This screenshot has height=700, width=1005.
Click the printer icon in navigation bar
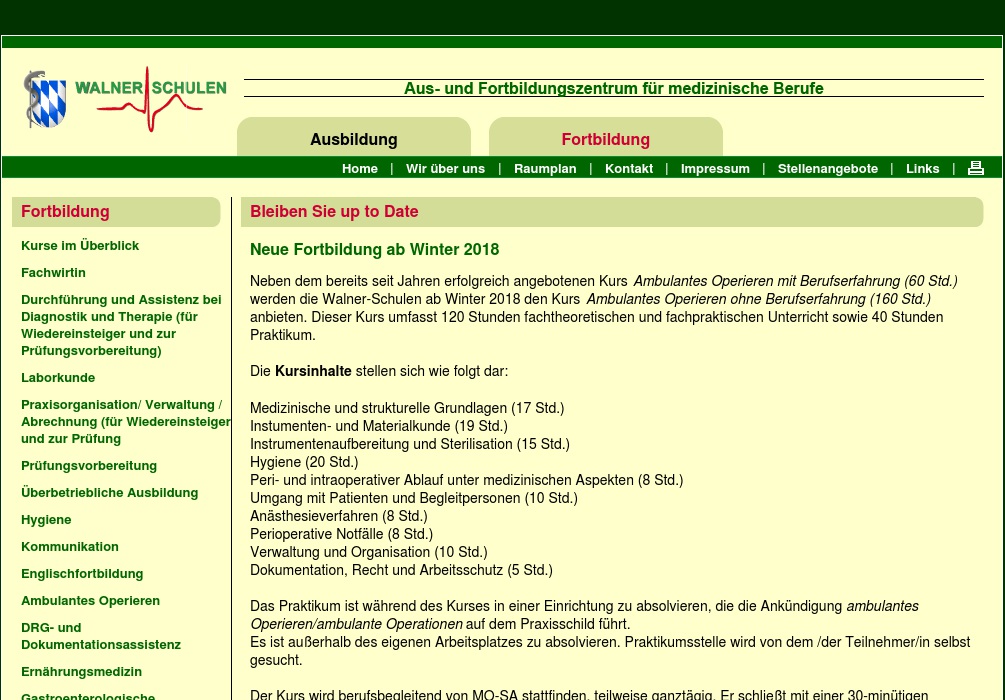[975, 168]
